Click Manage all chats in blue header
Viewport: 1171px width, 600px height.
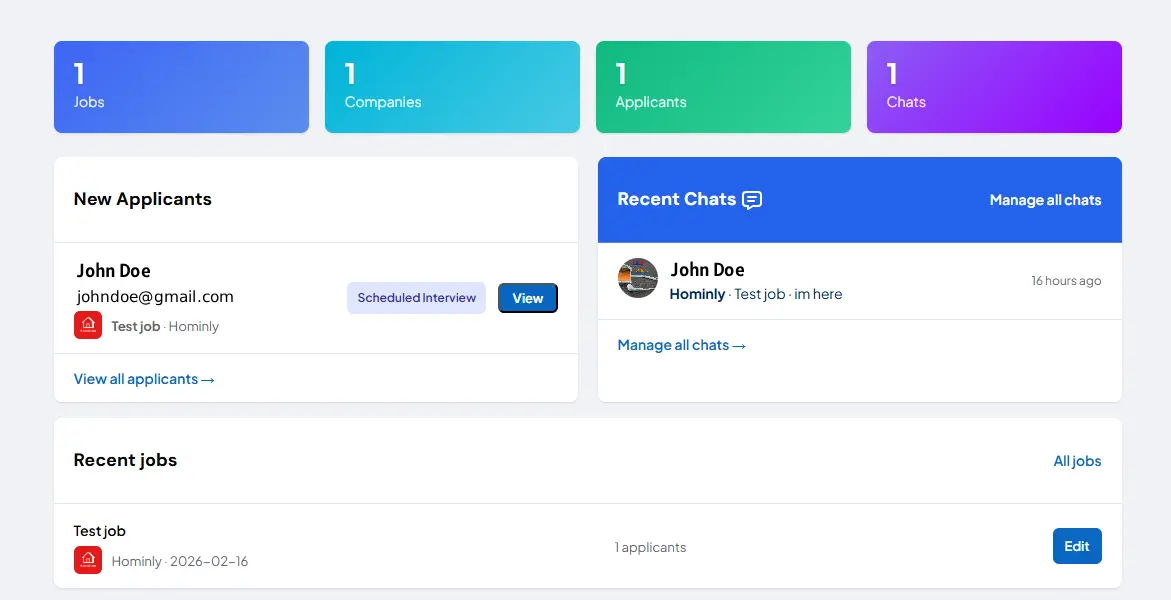point(1045,200)
